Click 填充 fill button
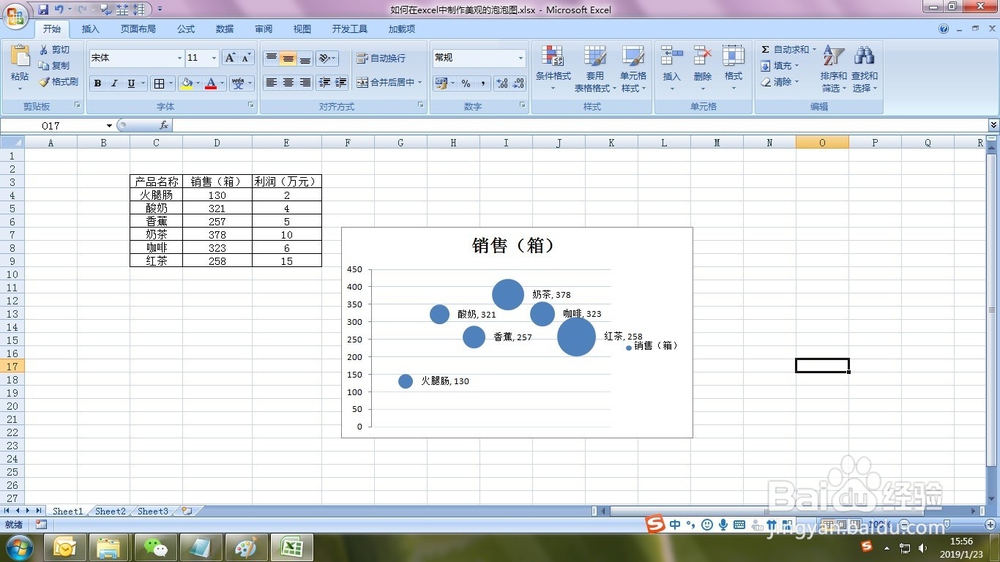Screen dimensions: 1000x562 (779, 66)
